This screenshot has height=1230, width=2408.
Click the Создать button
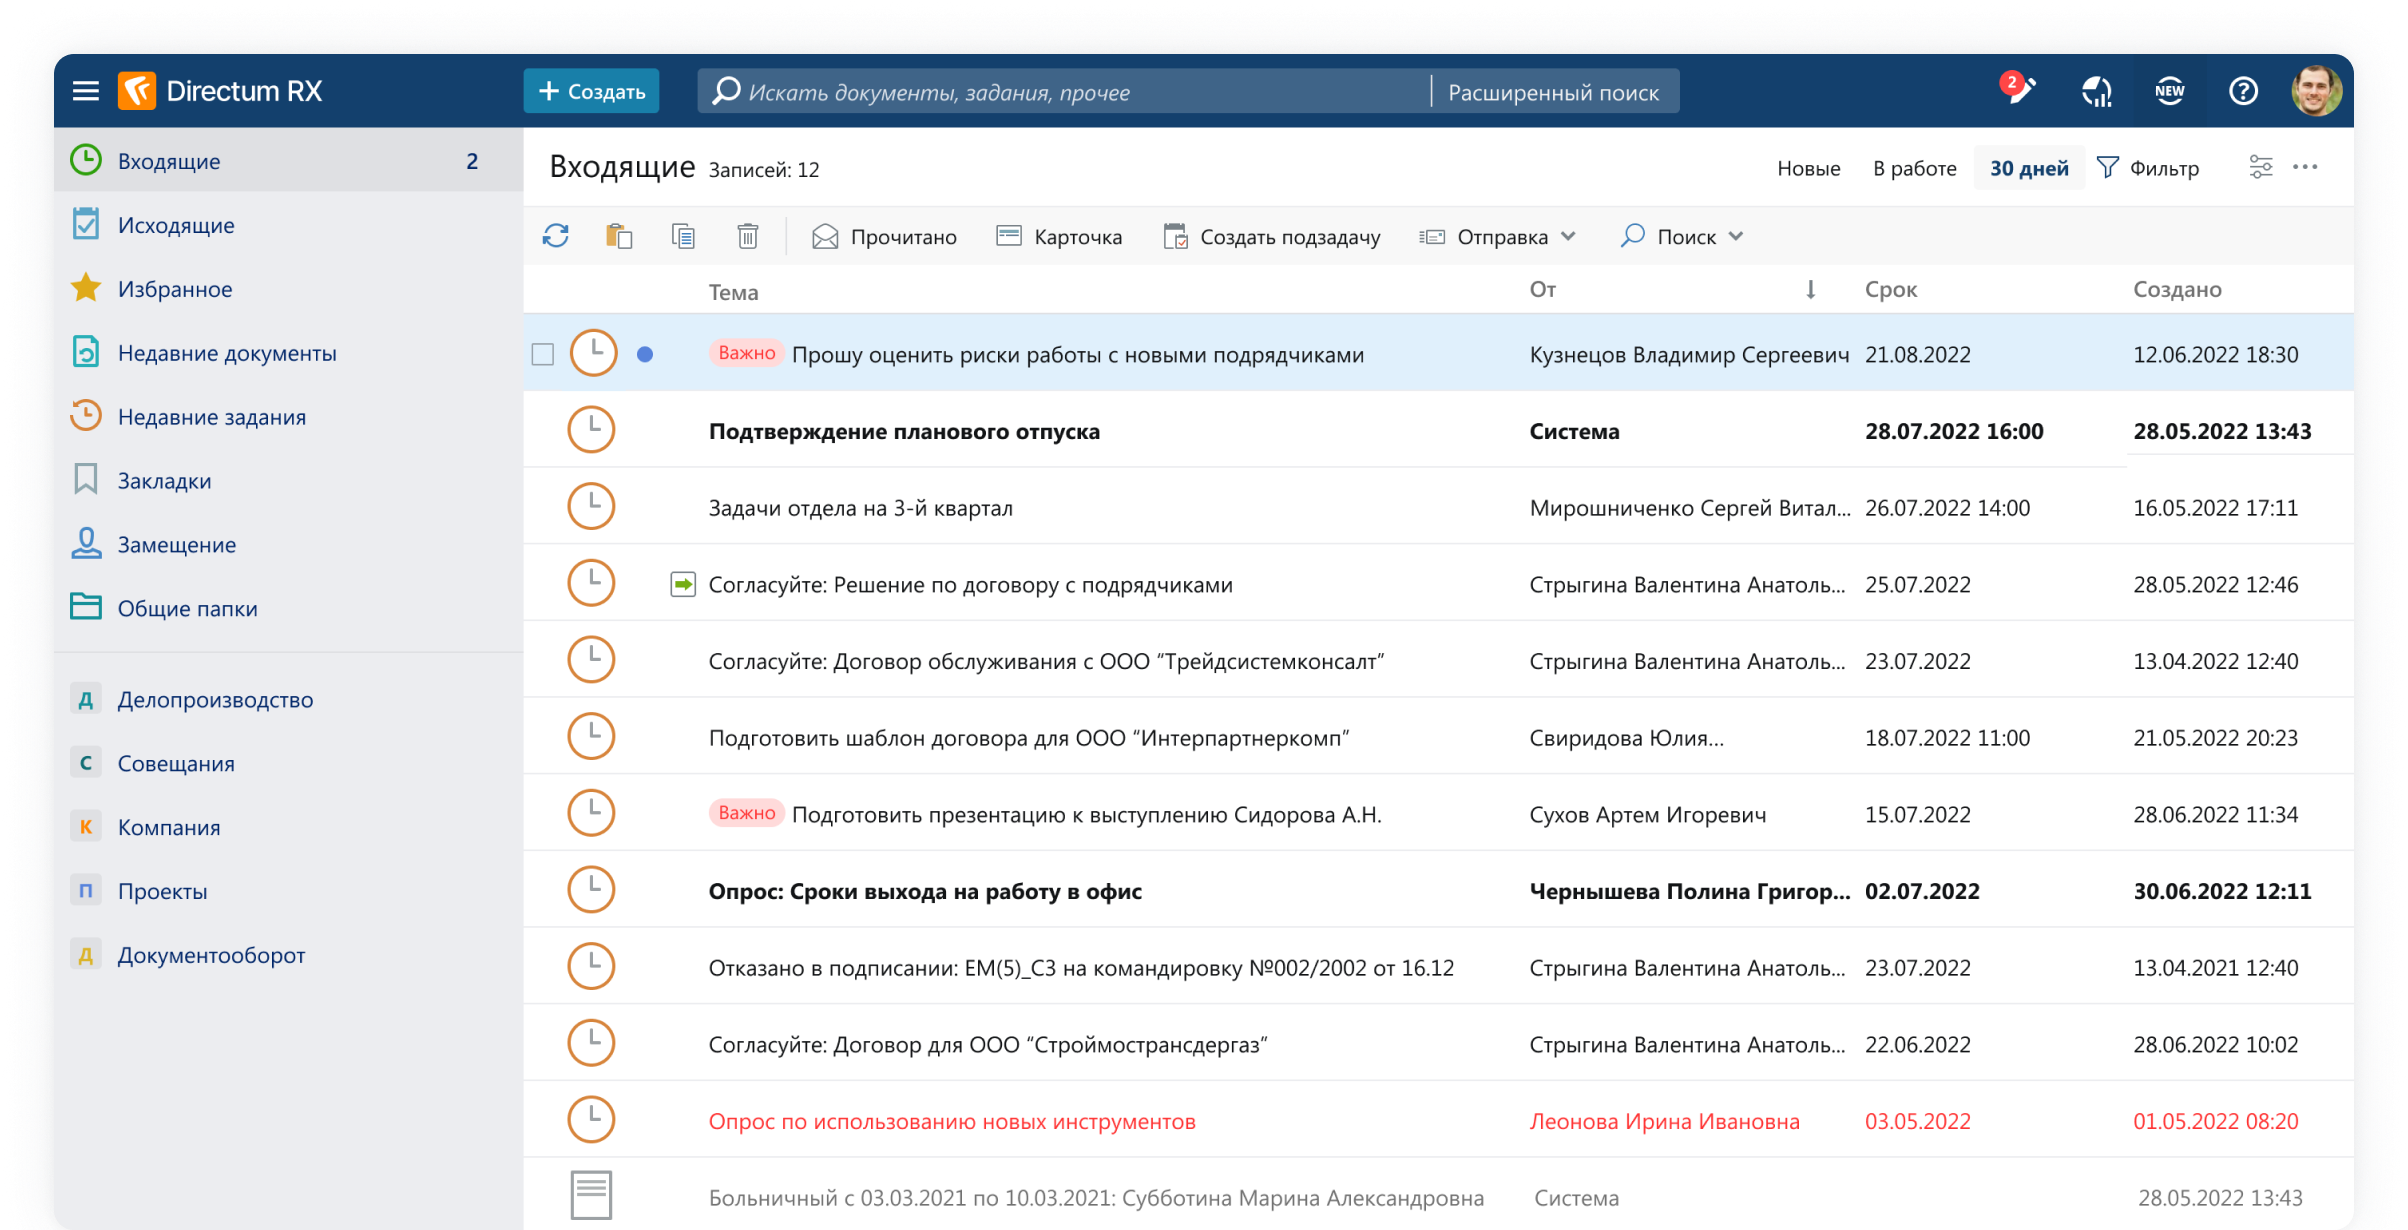click(x=591, y=91)
